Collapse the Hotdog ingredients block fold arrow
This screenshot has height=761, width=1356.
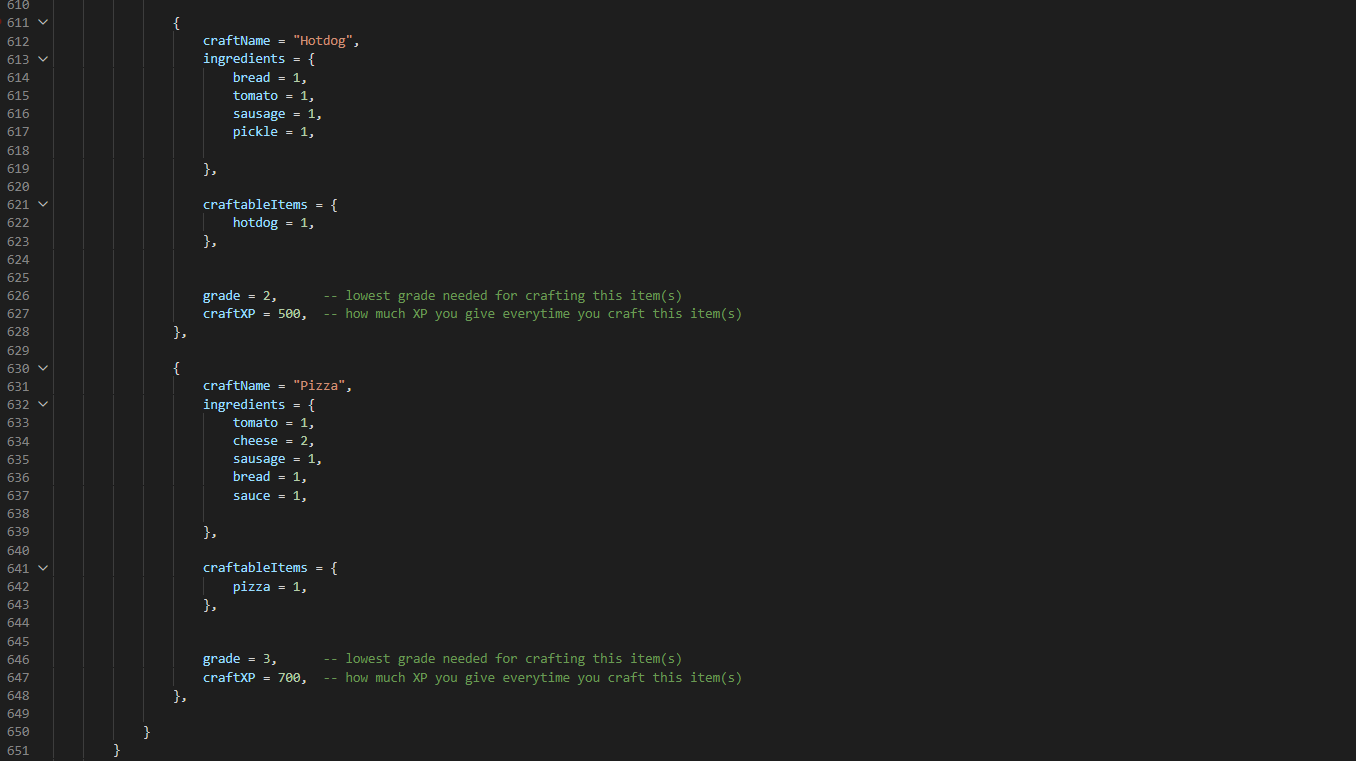[43, 59]
